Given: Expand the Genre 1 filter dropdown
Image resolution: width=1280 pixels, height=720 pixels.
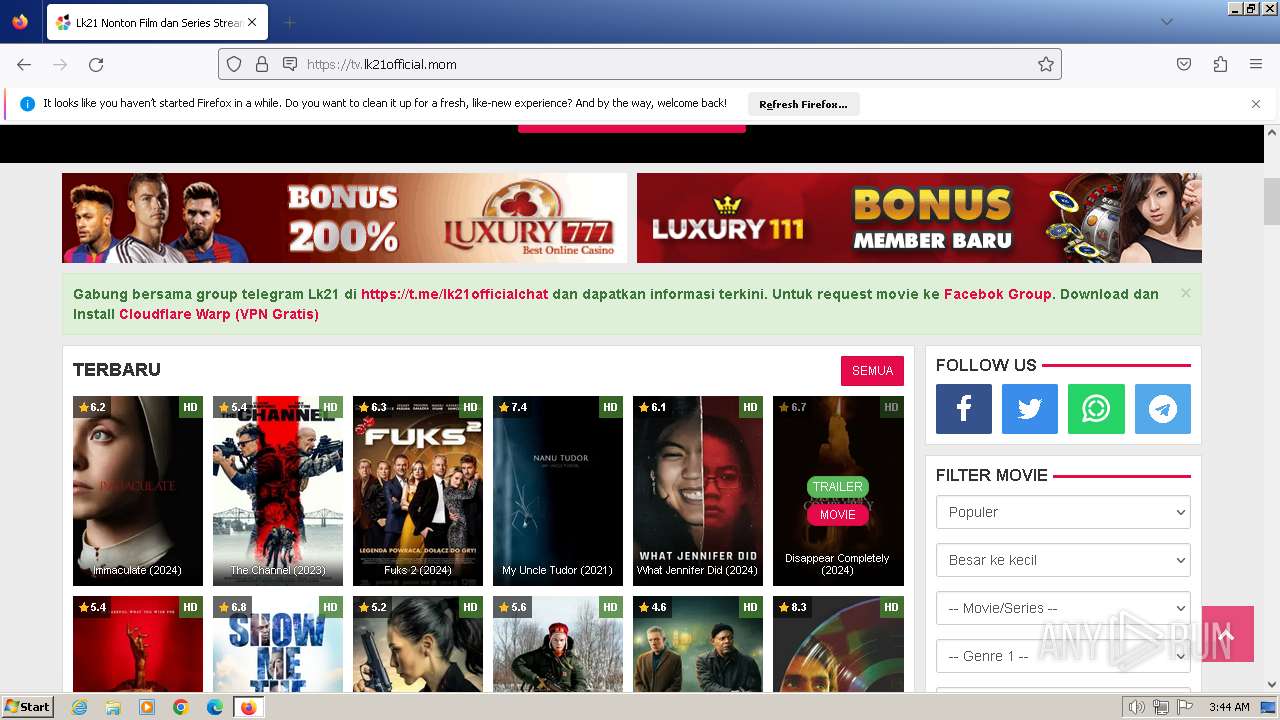Looking at the screenshot, I should click(x=1063, y=656).
